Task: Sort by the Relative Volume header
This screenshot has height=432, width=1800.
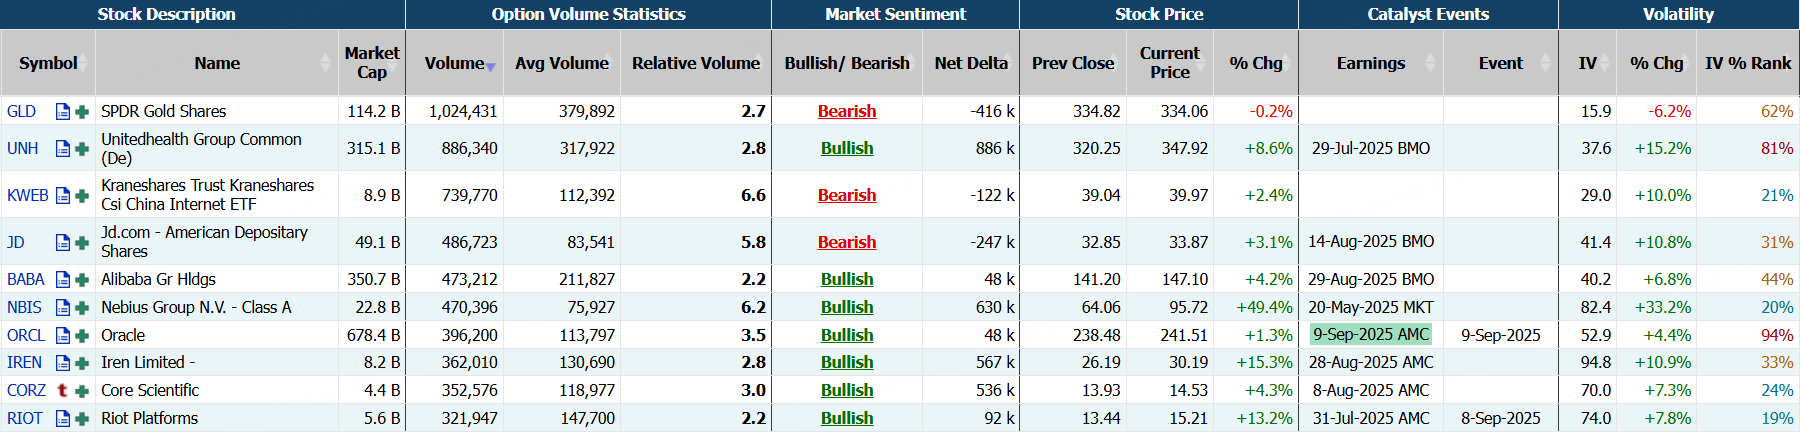Action: (695, 63)
